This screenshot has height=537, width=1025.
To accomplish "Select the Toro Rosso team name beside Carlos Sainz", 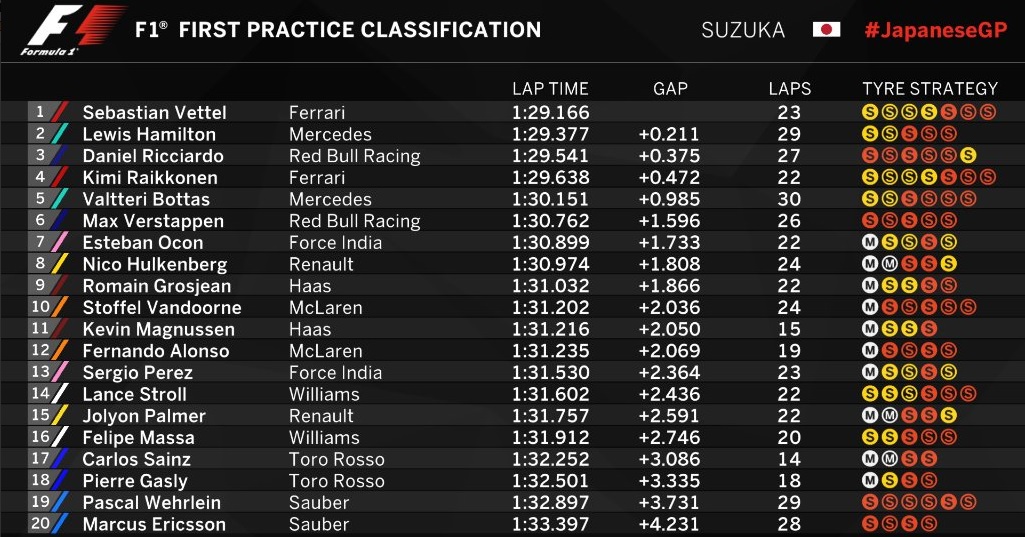I will click(x=336, y=460).
